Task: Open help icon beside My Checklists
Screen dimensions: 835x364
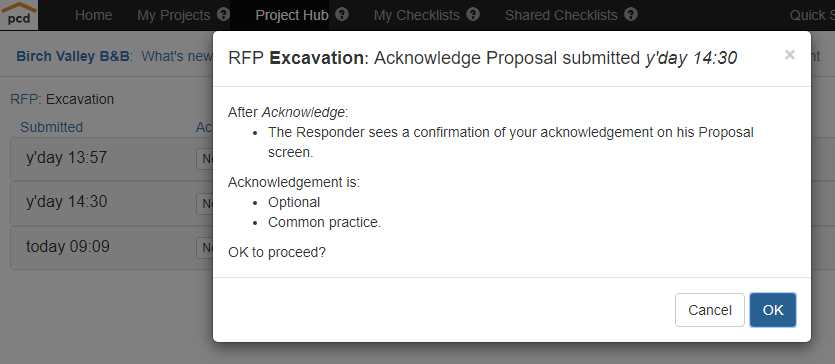Action: pyautogui.click(x=473, y=14)
